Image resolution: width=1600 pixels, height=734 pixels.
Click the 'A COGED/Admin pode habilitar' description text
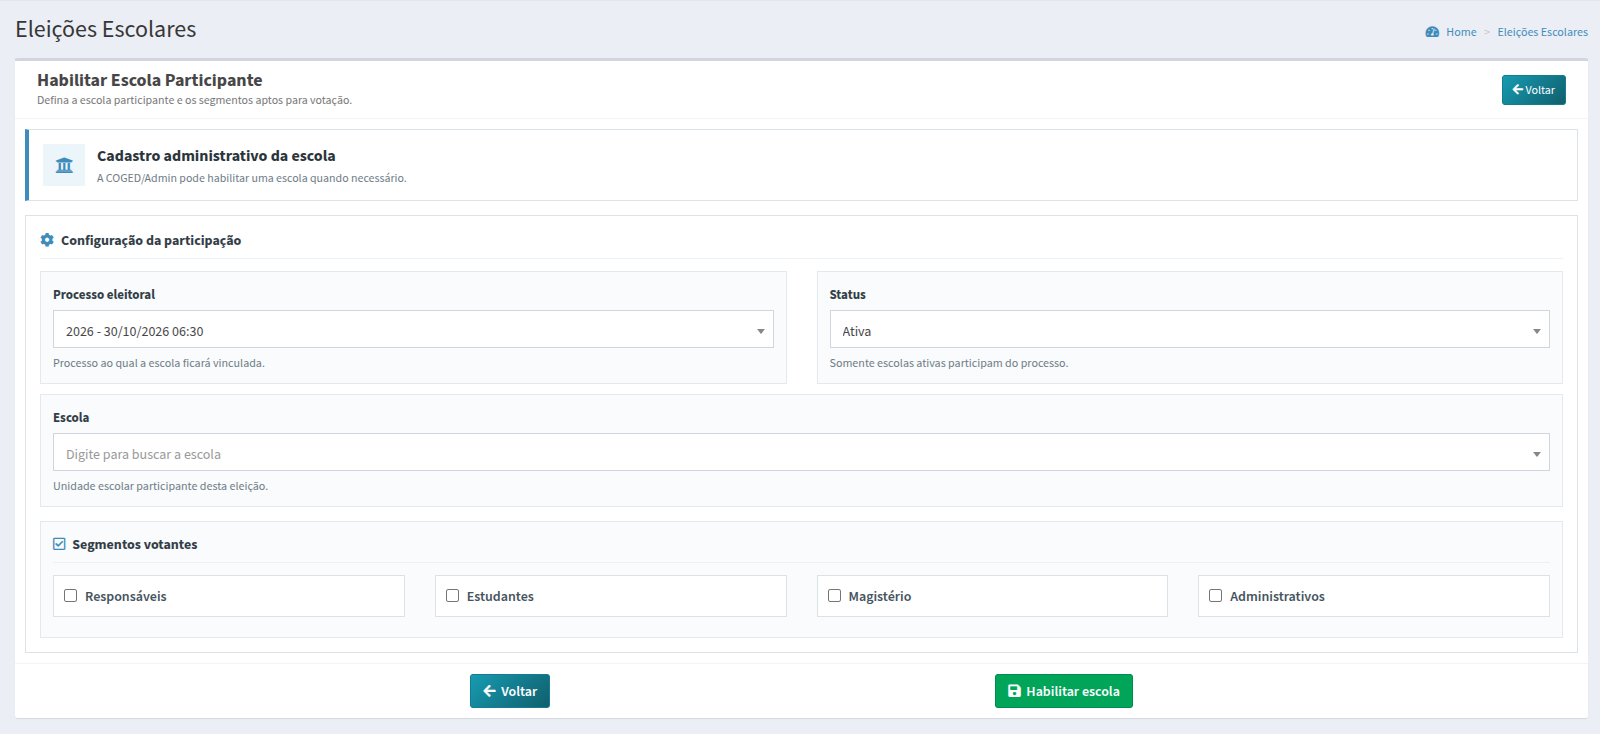click(251, 178)
